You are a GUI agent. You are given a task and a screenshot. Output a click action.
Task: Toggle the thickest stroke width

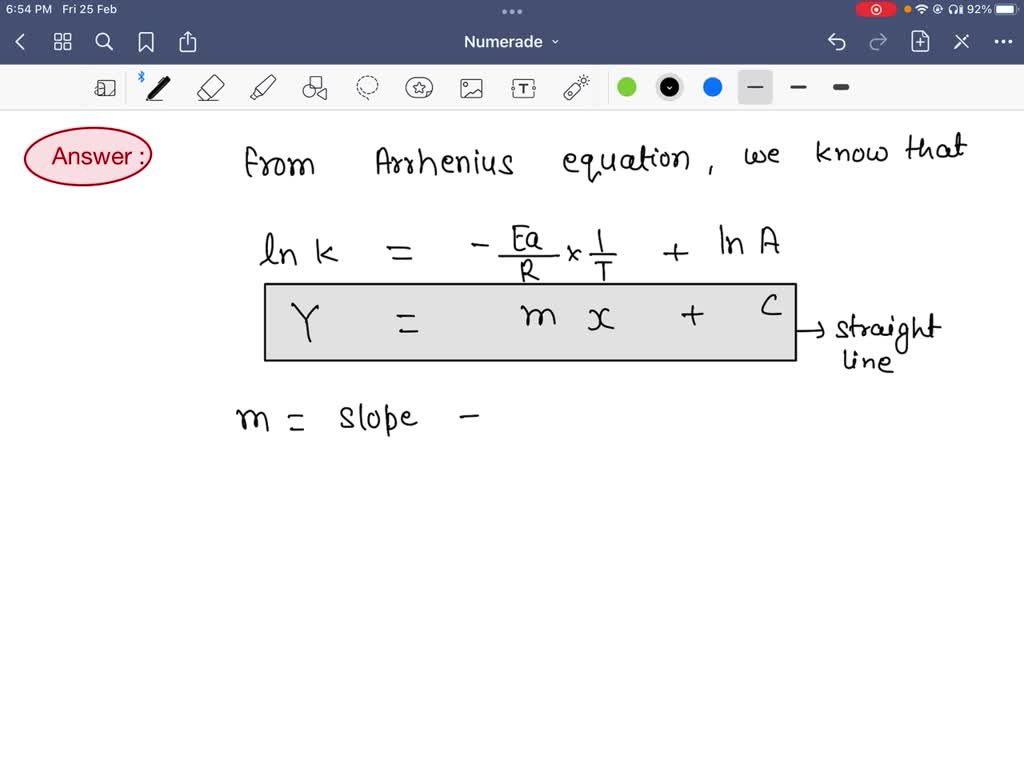[840, 88]
